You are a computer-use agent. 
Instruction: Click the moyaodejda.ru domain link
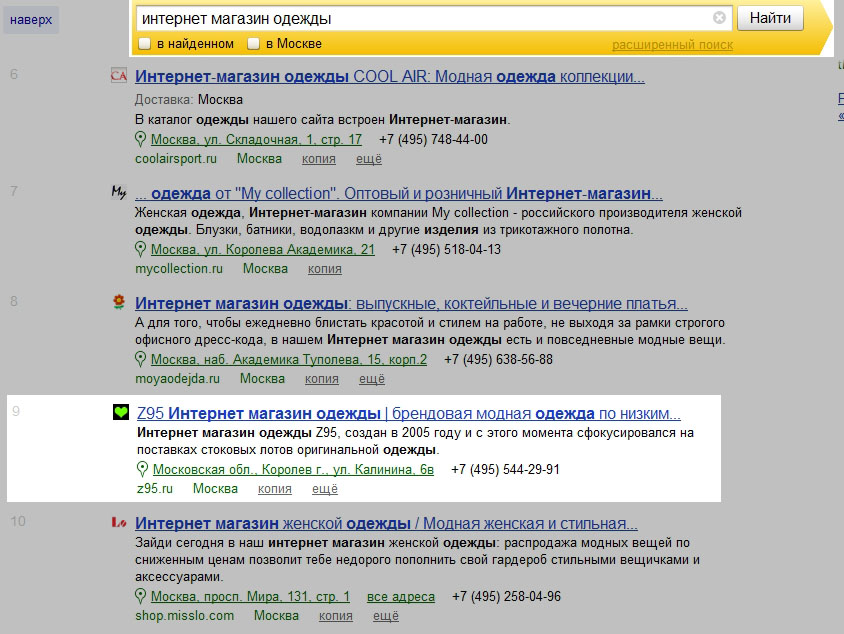[178, 379]
